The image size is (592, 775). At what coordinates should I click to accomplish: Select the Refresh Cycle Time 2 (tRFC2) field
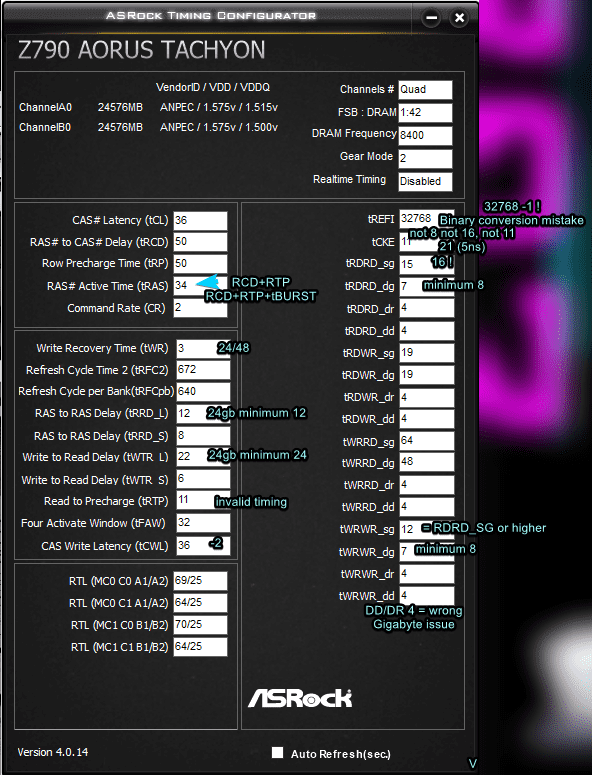point(203,370)
